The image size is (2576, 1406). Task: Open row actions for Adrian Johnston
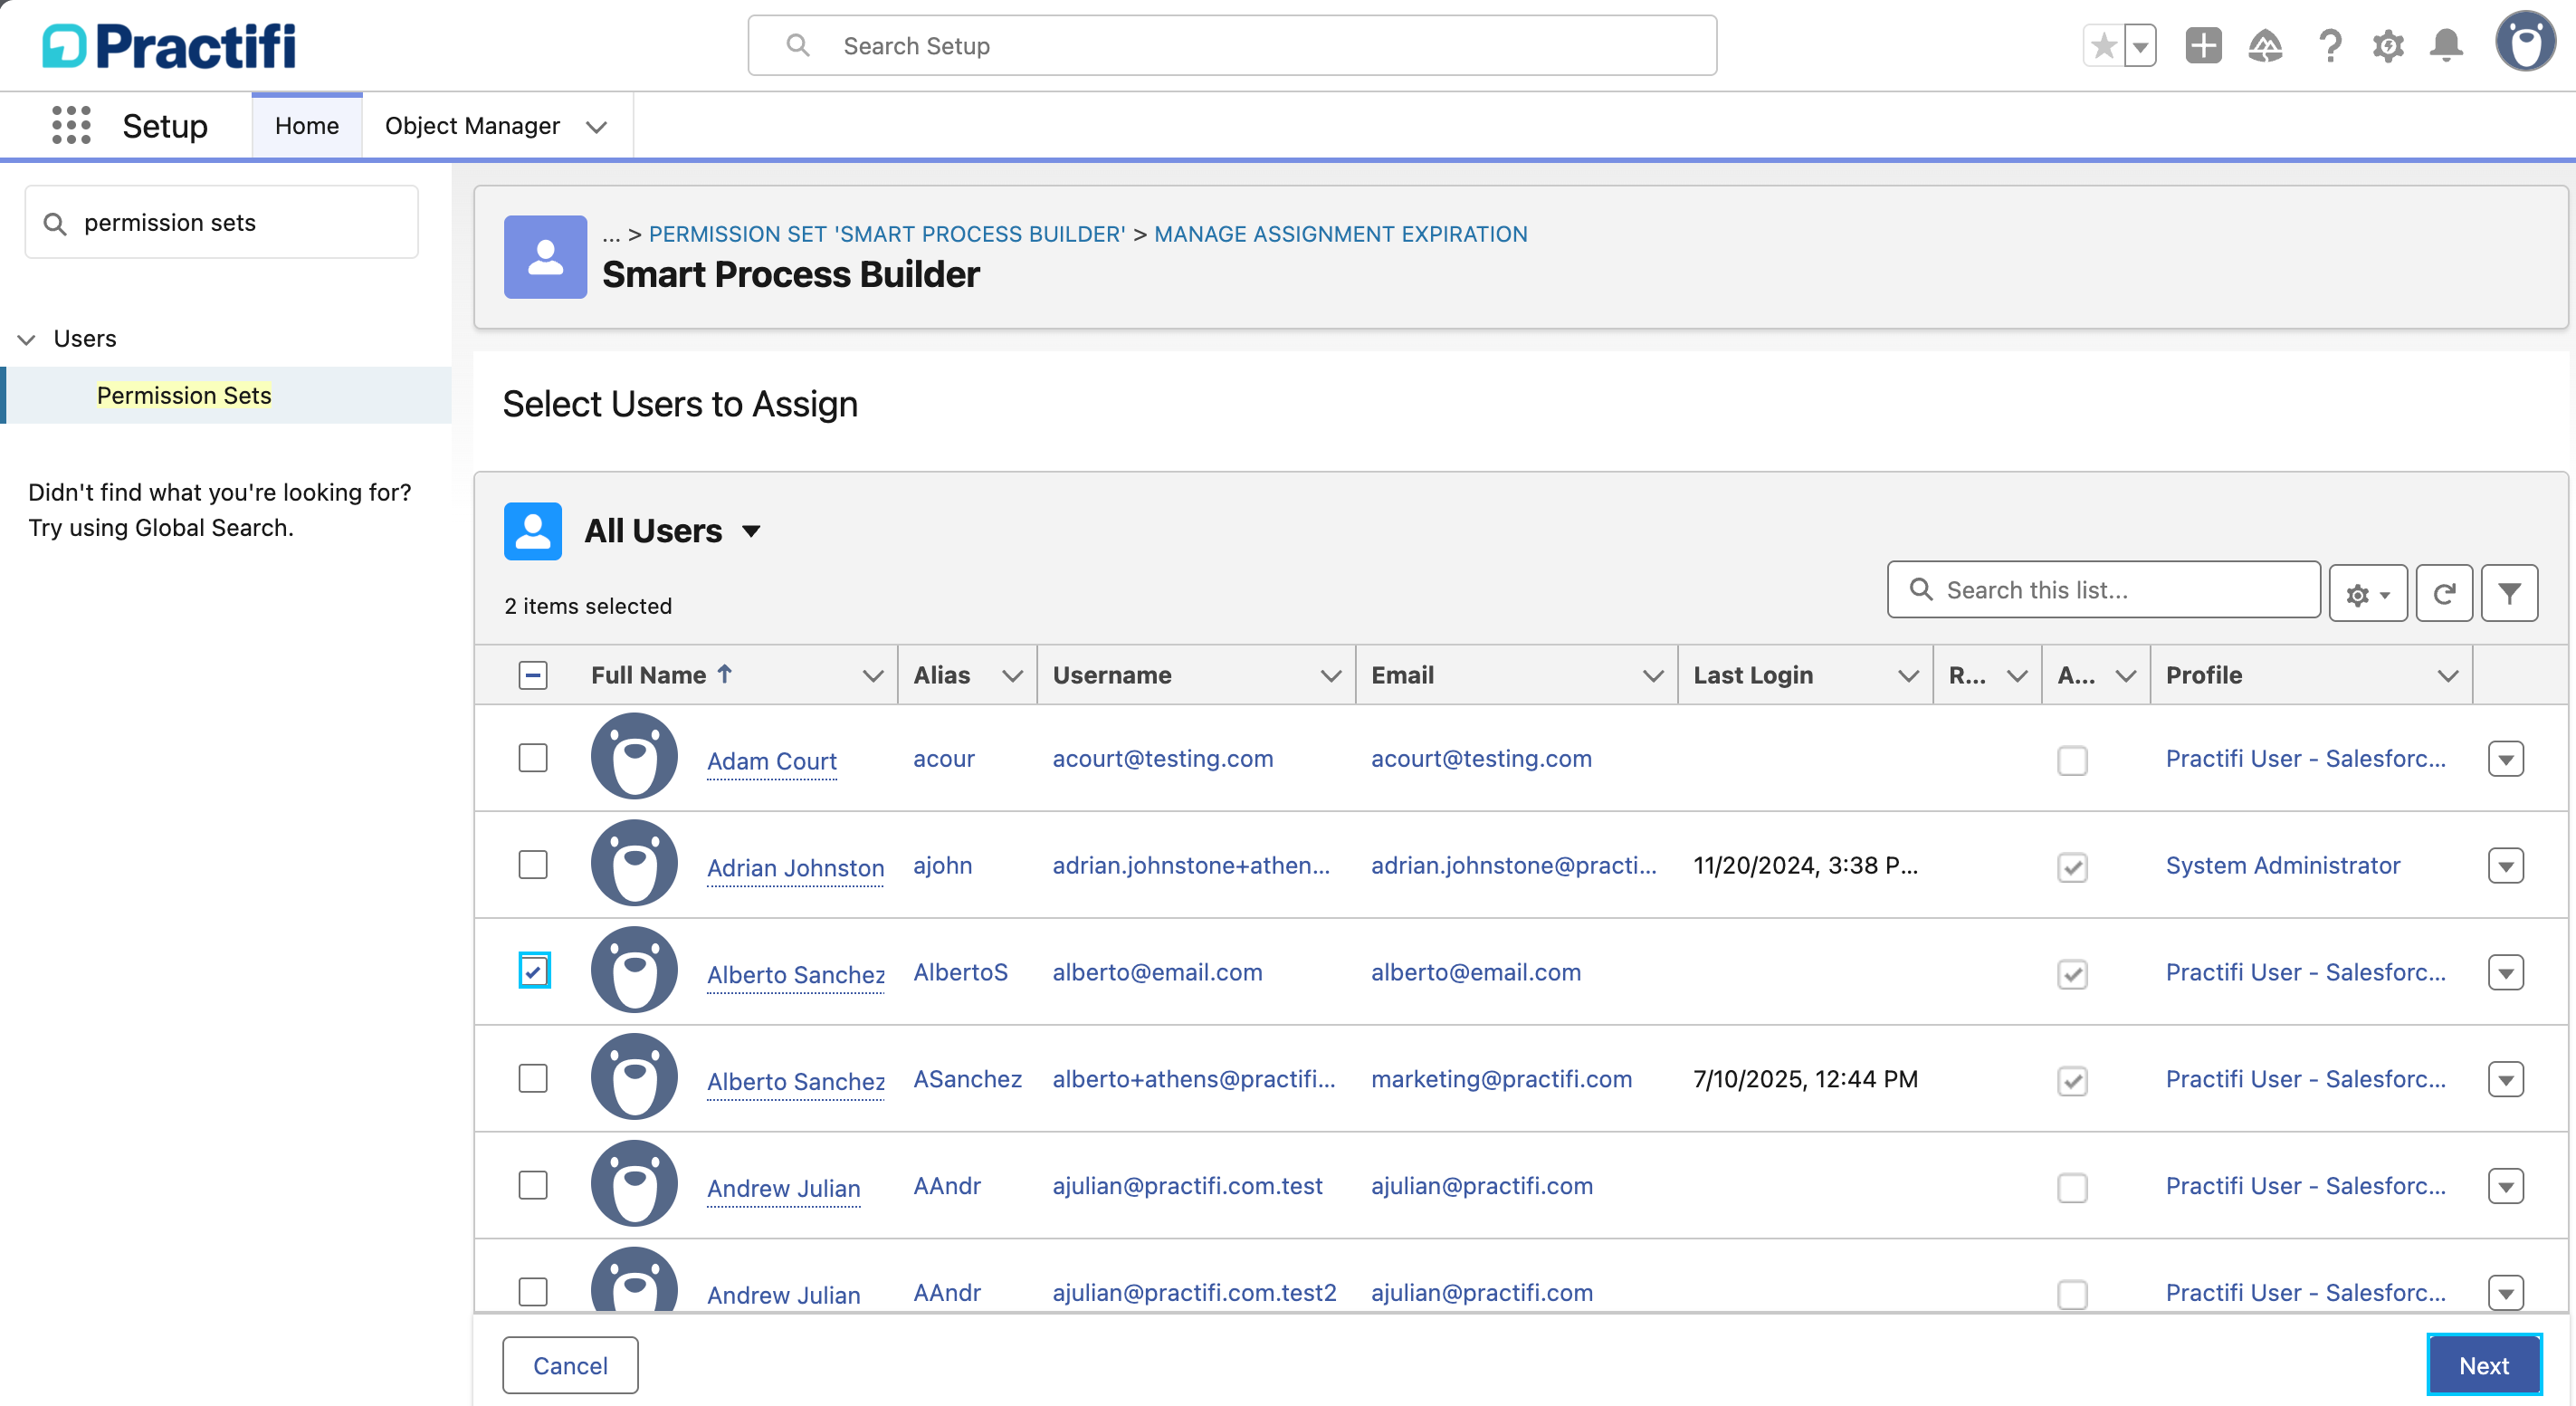(2505, 866)
